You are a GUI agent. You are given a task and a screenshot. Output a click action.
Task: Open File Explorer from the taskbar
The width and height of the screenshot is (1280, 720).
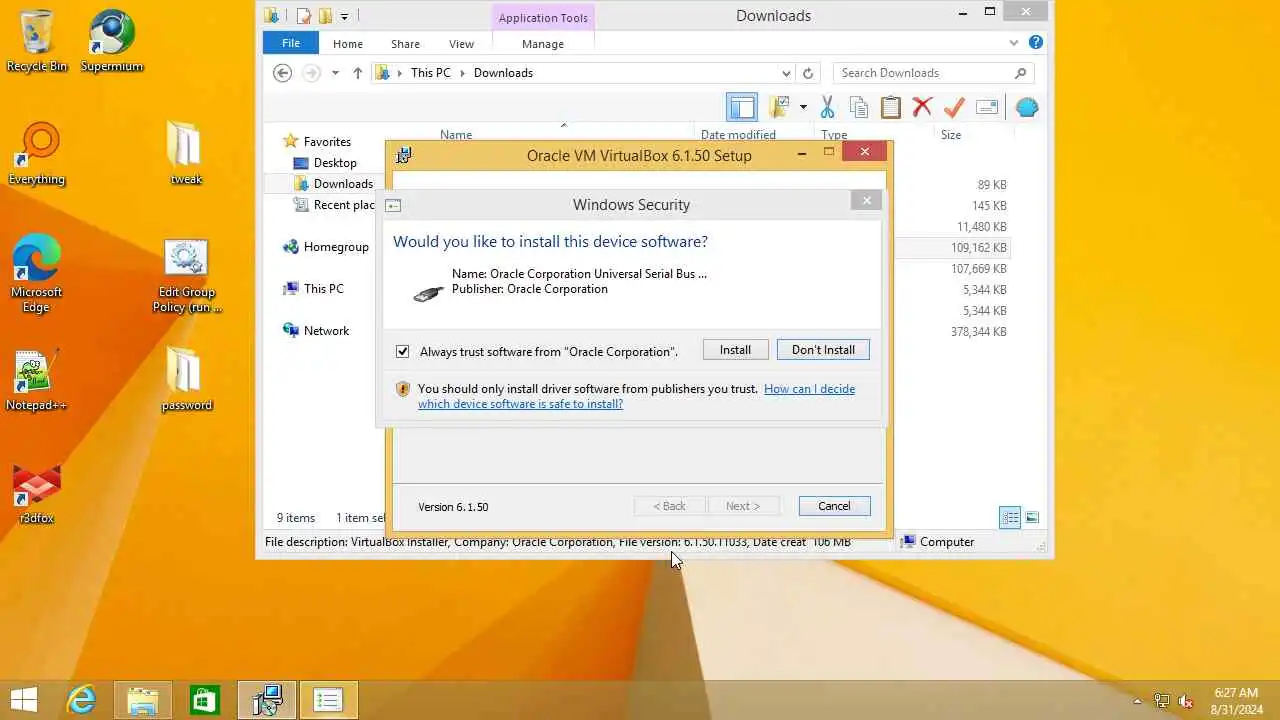click(142, 700)
